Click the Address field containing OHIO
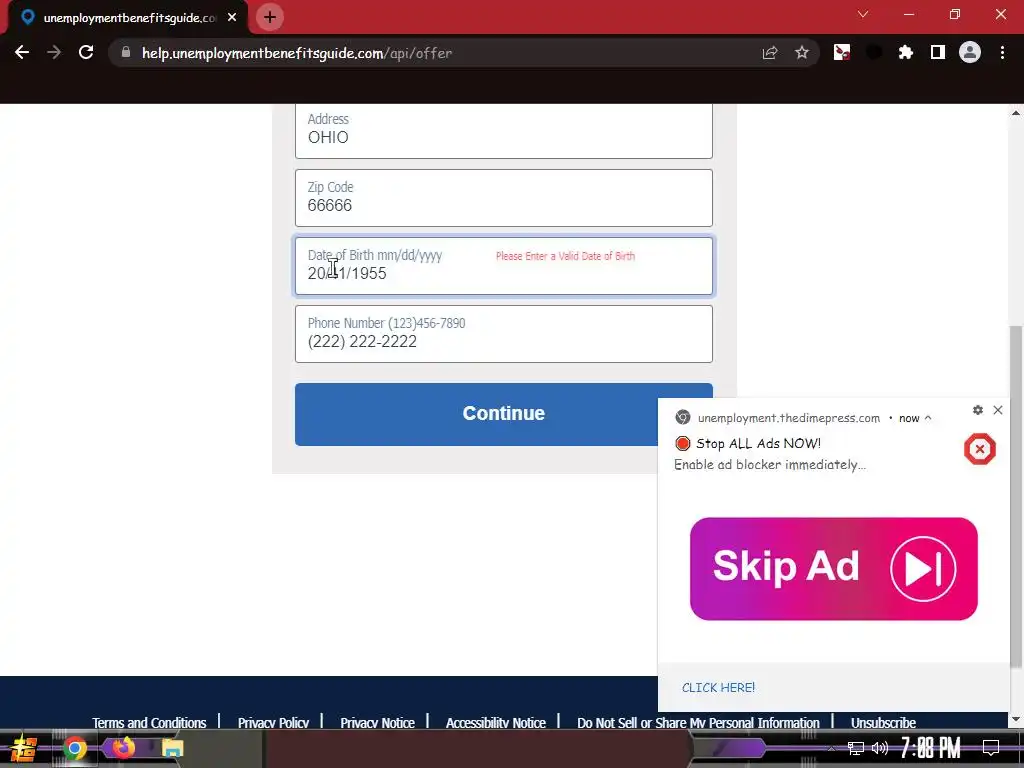 point(504,131)
